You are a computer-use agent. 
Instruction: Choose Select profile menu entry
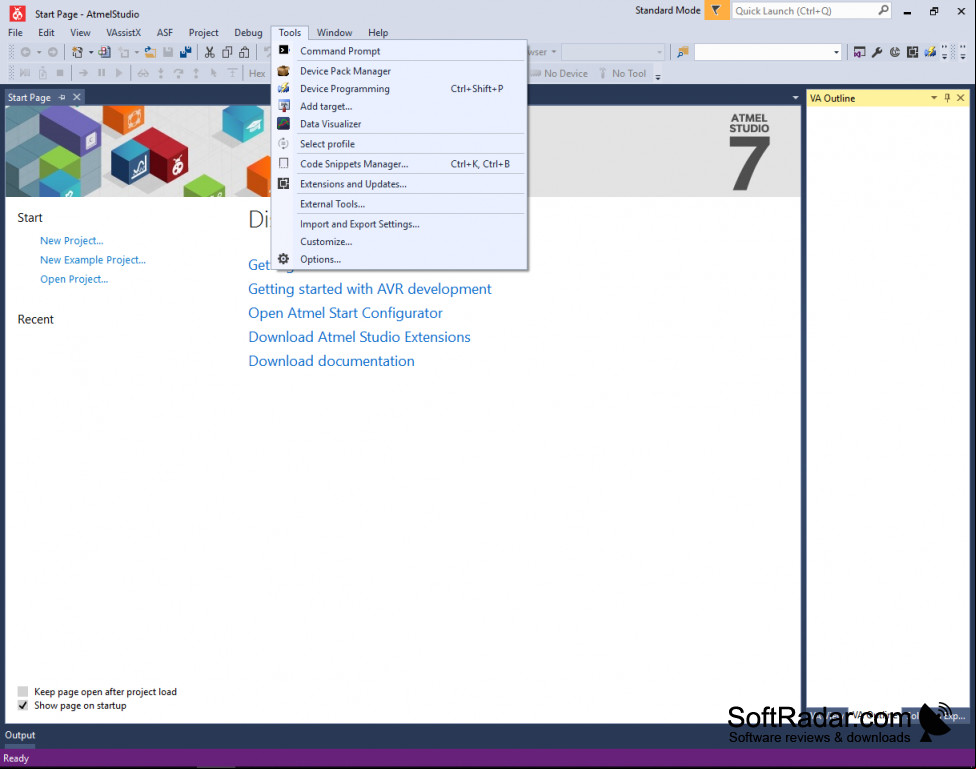pos(400,144)
